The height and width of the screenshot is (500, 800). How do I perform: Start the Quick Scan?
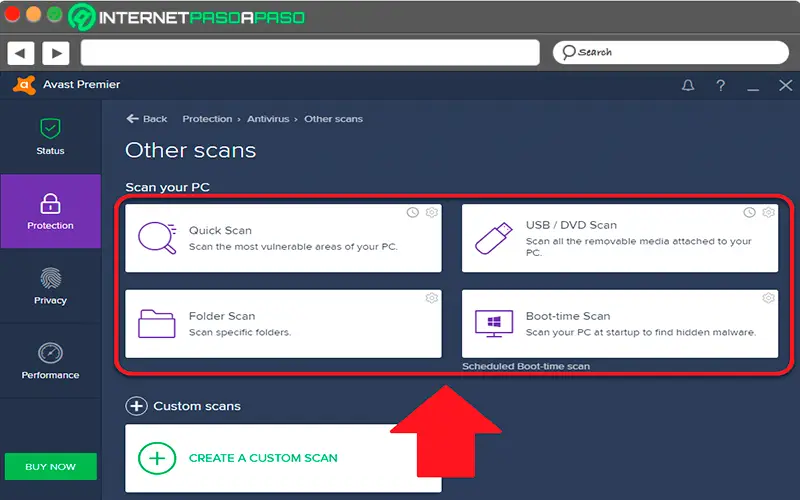(x=283, y=238)
